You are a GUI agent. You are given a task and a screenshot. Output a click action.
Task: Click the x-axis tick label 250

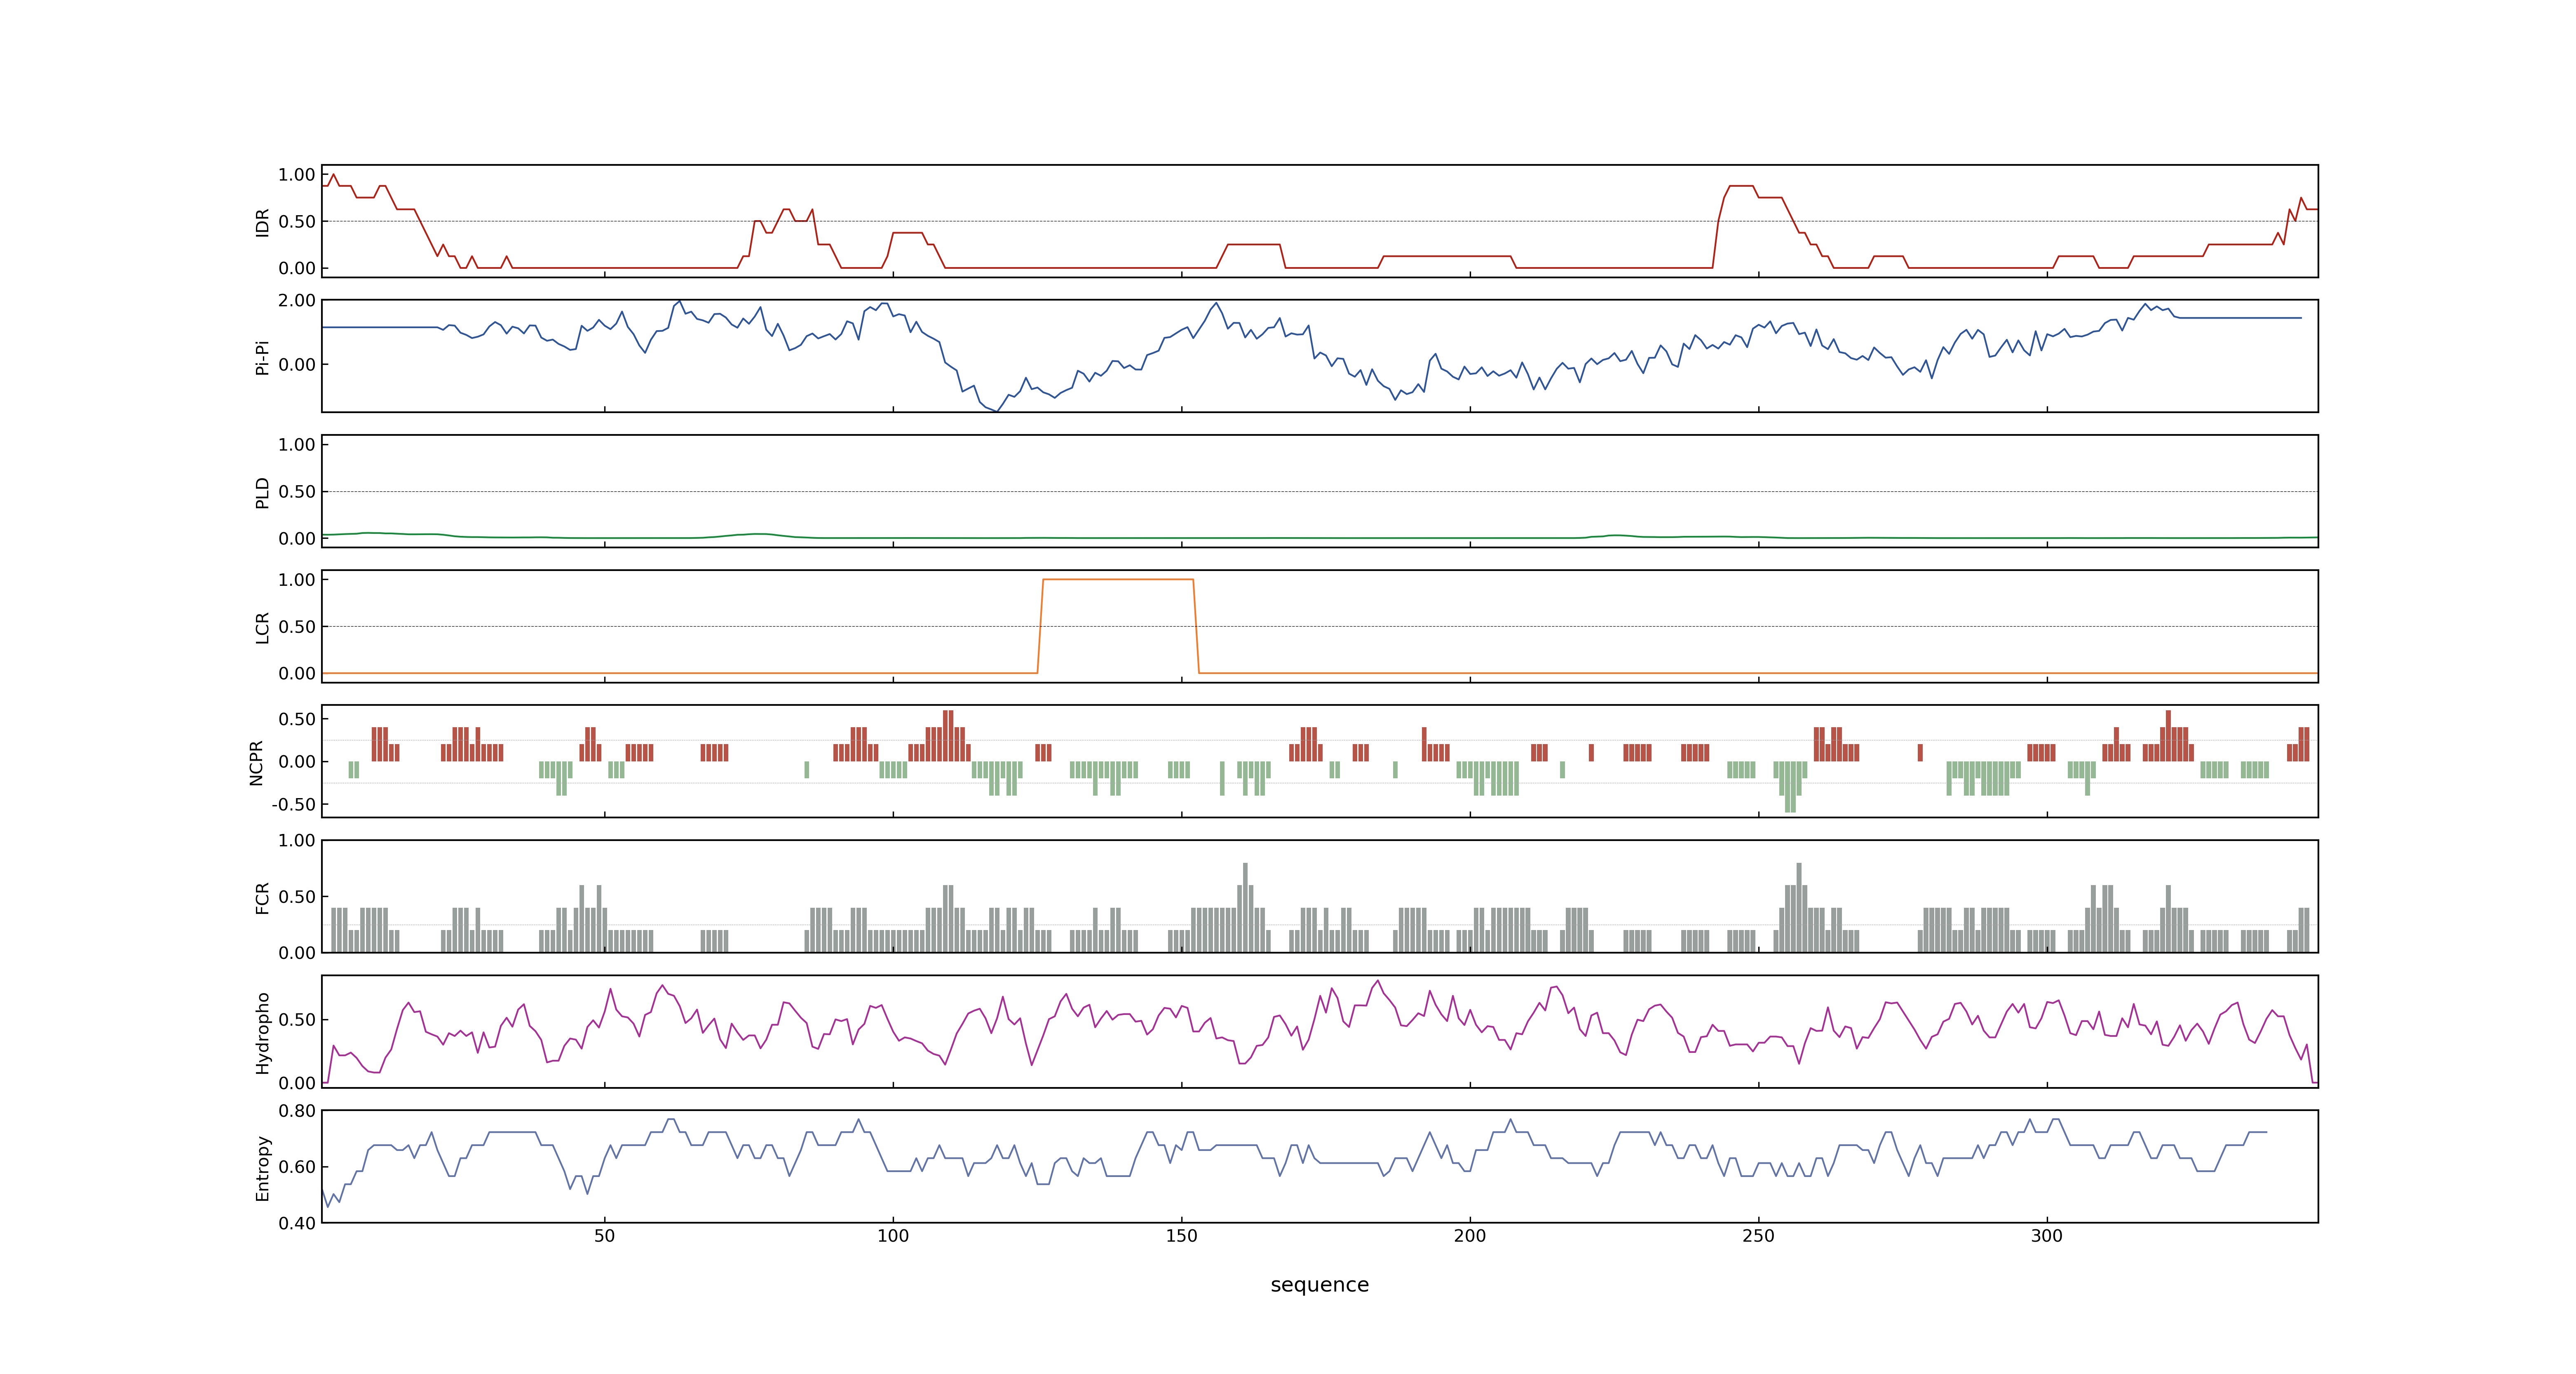pos(1758,1236)
